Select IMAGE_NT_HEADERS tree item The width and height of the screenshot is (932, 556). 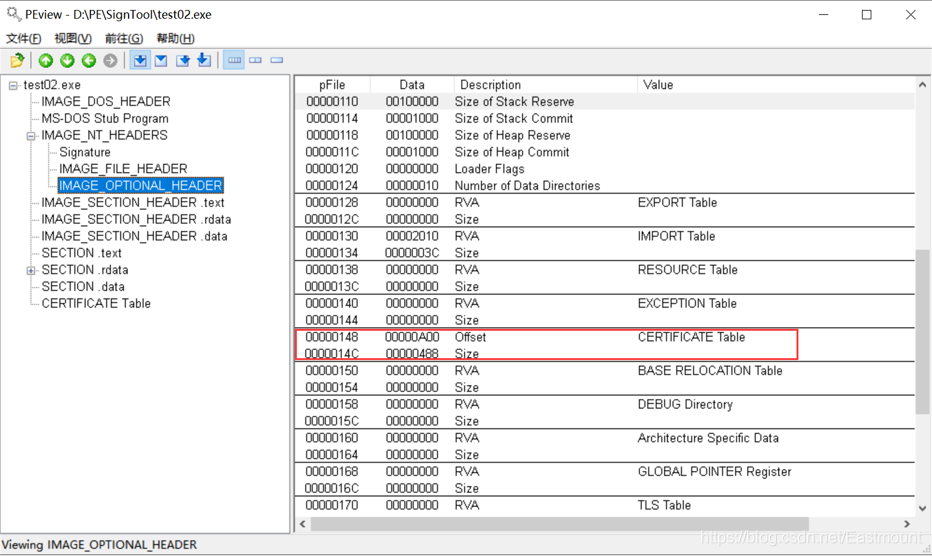tap(105, 135)
